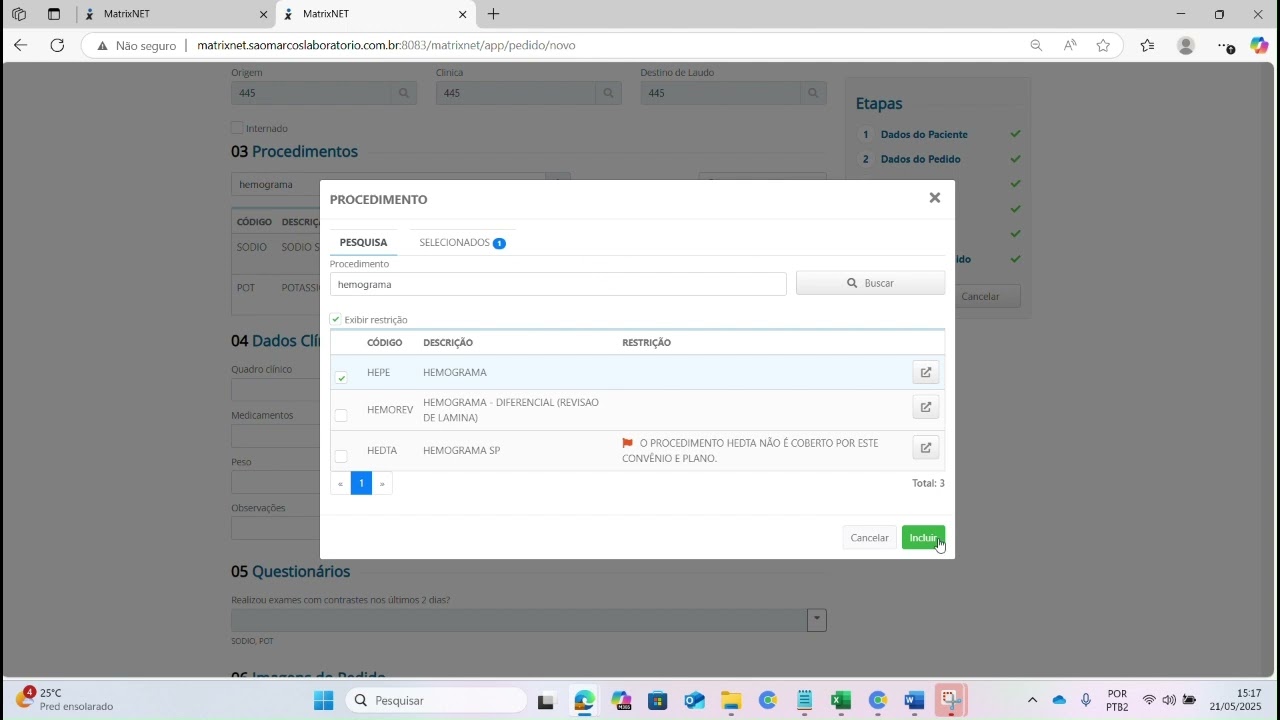Tick the HEDTA Hemograma SP checkbox
Viewport: 1280px width, 720px height.
[341, 456]
